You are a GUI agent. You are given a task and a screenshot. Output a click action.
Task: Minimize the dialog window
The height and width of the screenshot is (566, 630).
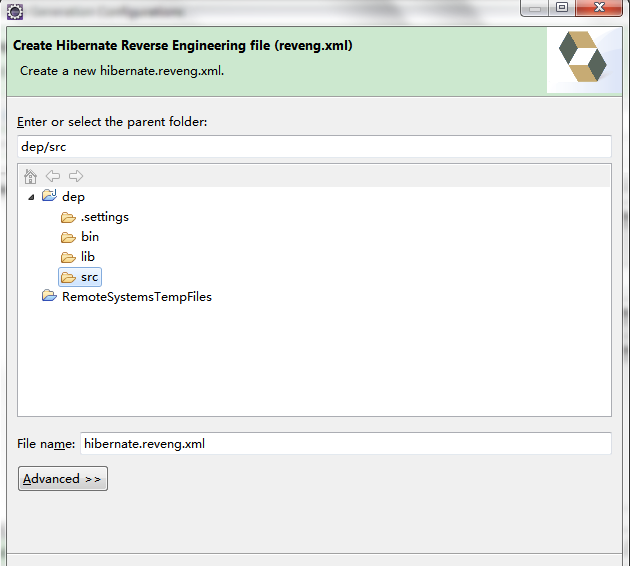coord(535,8)
